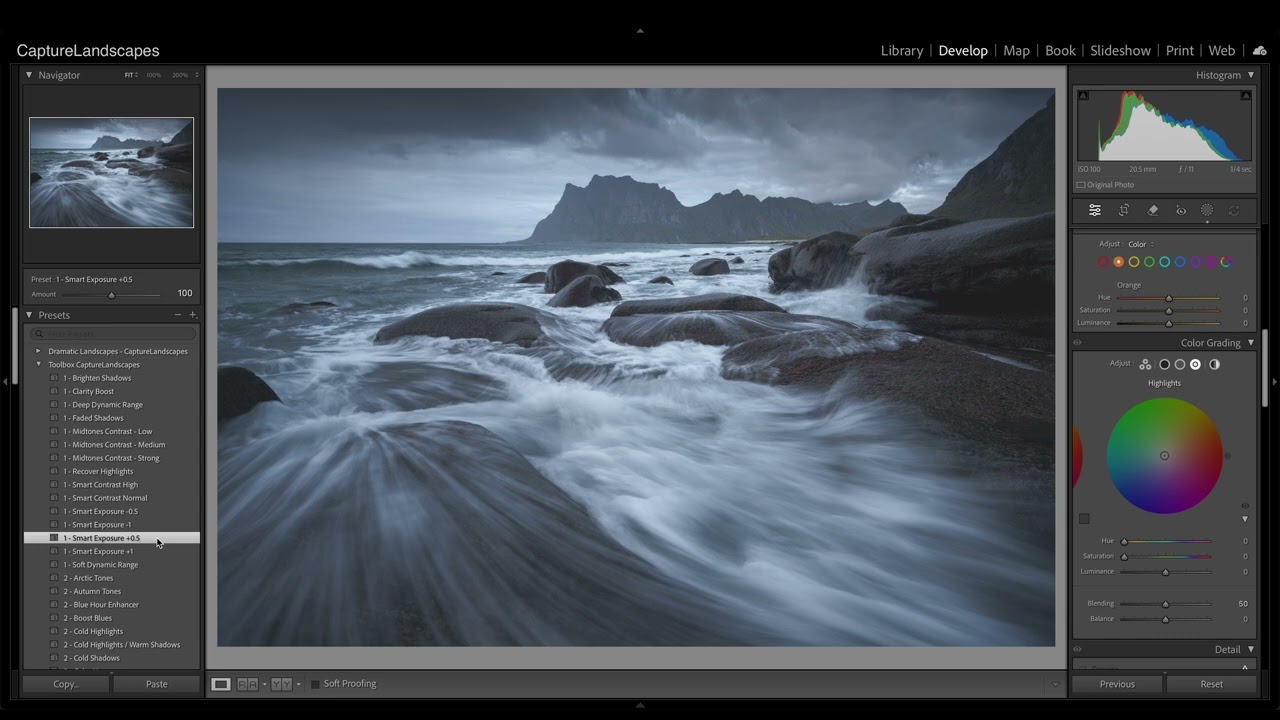Click the preset icon beside Brighten Shadows
The image size is (1280, 720).
click(54, 378)
